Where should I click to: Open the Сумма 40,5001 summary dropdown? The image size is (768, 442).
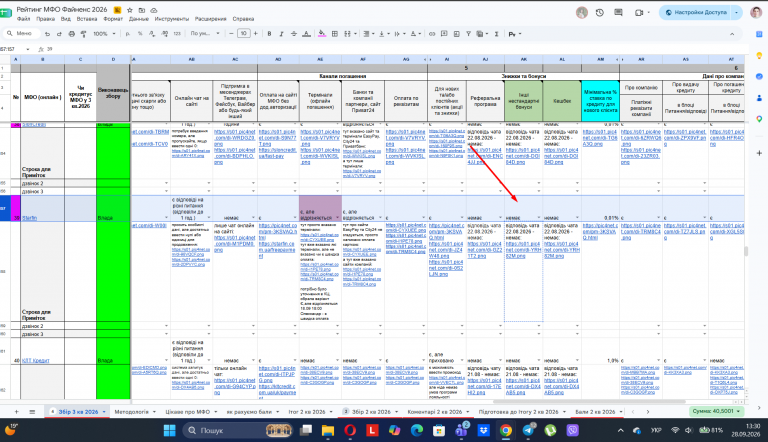[x=716, y=411]
